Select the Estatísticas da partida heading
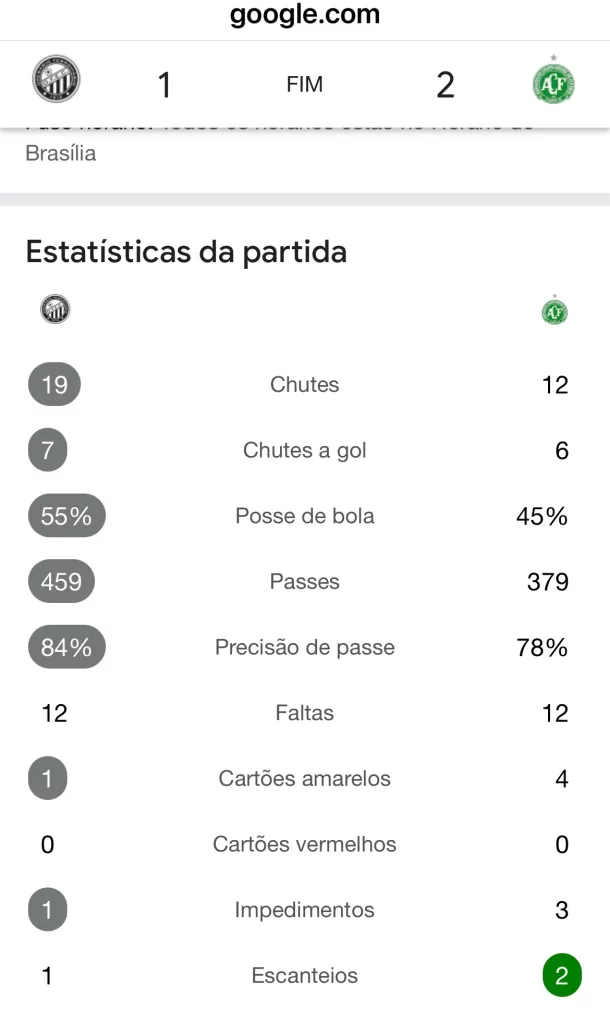610x1024 pixels. click(186, 252)
